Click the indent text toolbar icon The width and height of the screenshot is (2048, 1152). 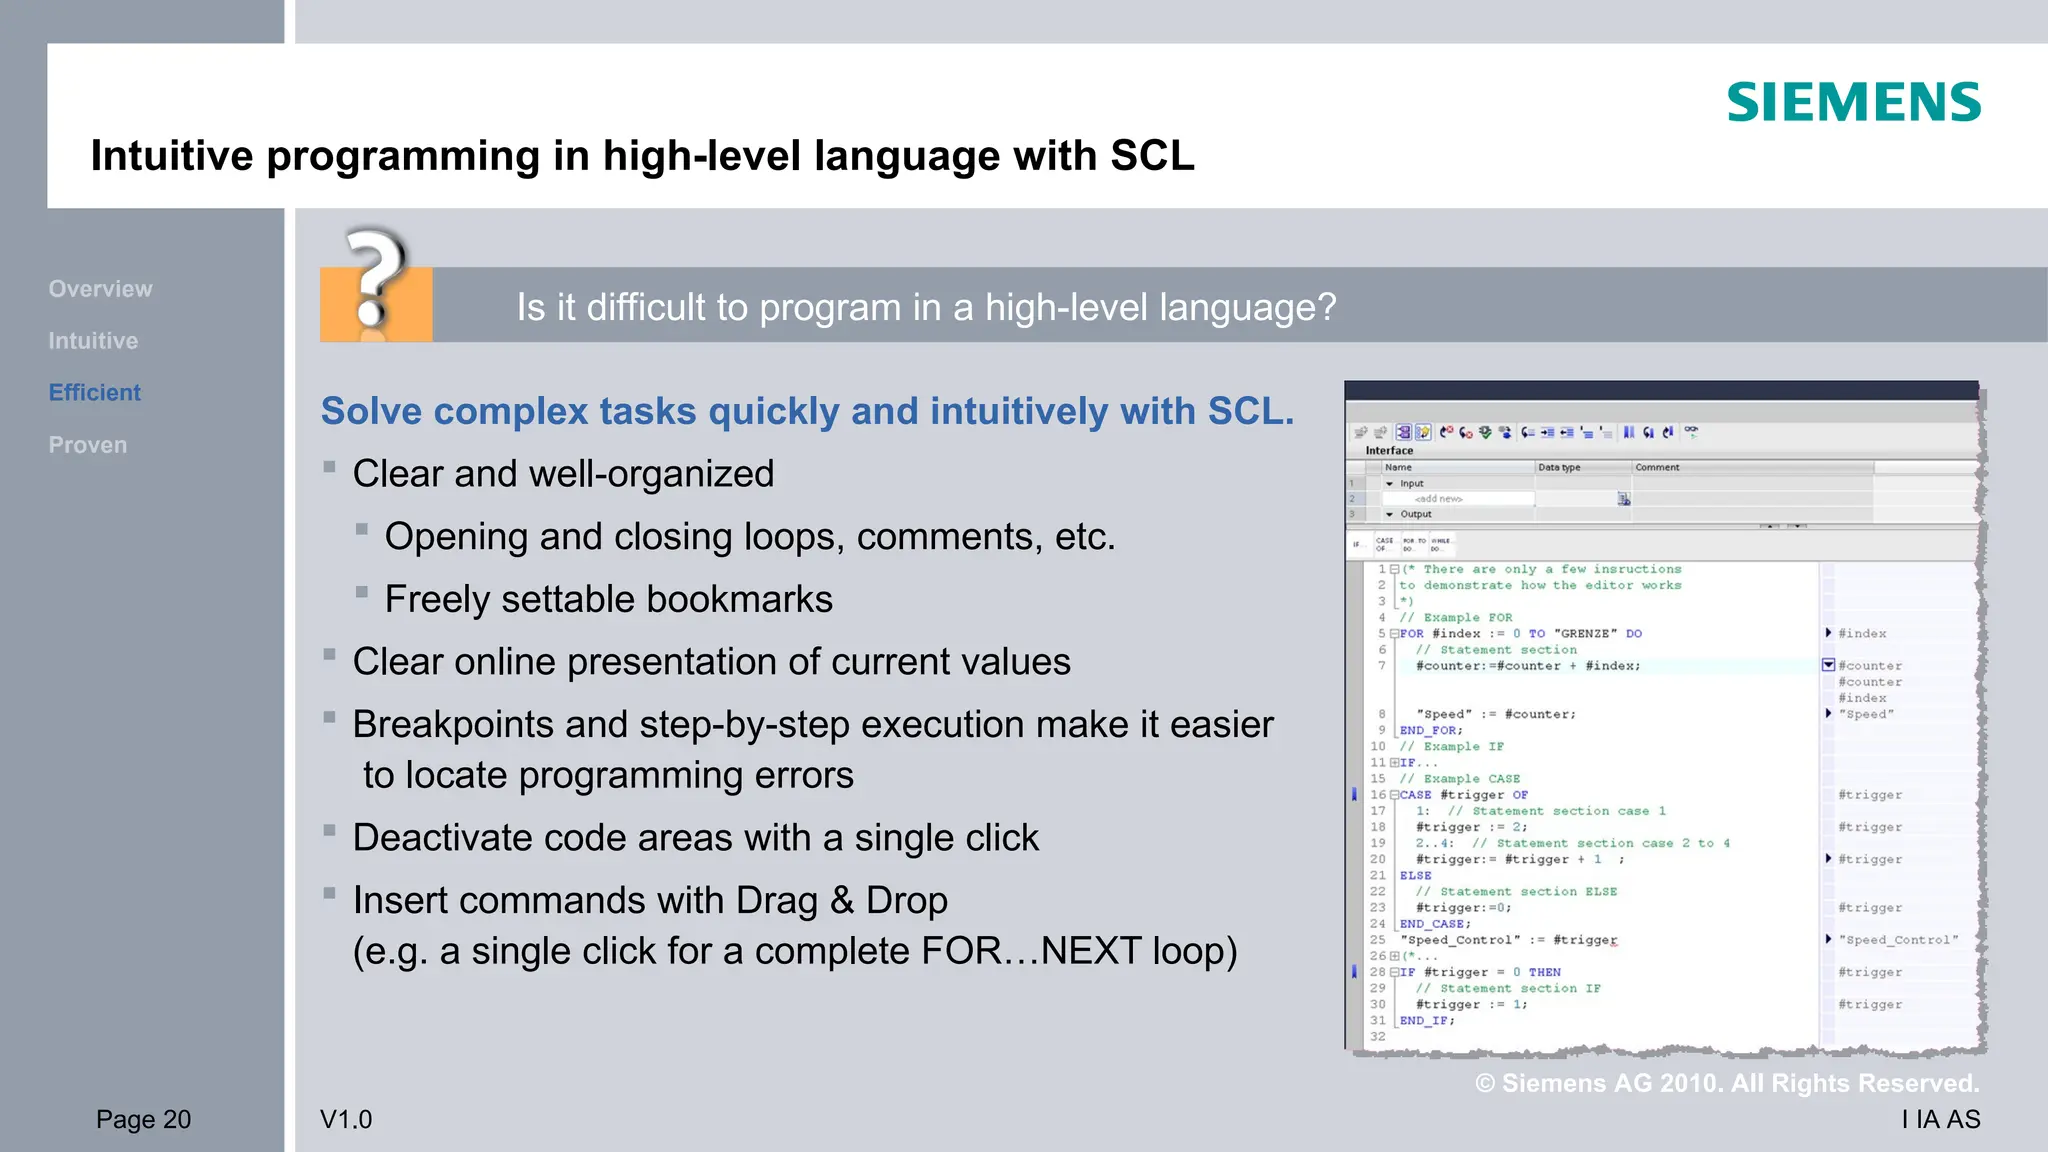1547,432
